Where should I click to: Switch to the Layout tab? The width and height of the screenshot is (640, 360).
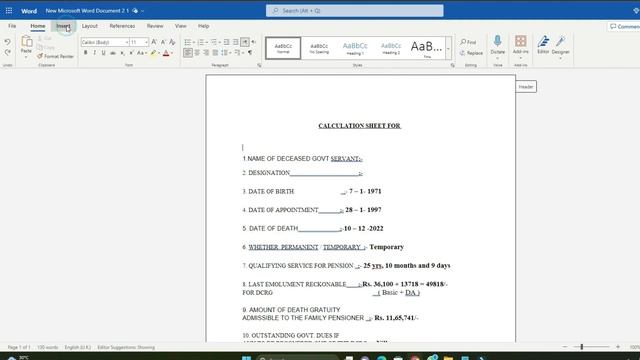click(x=89, y=26)
